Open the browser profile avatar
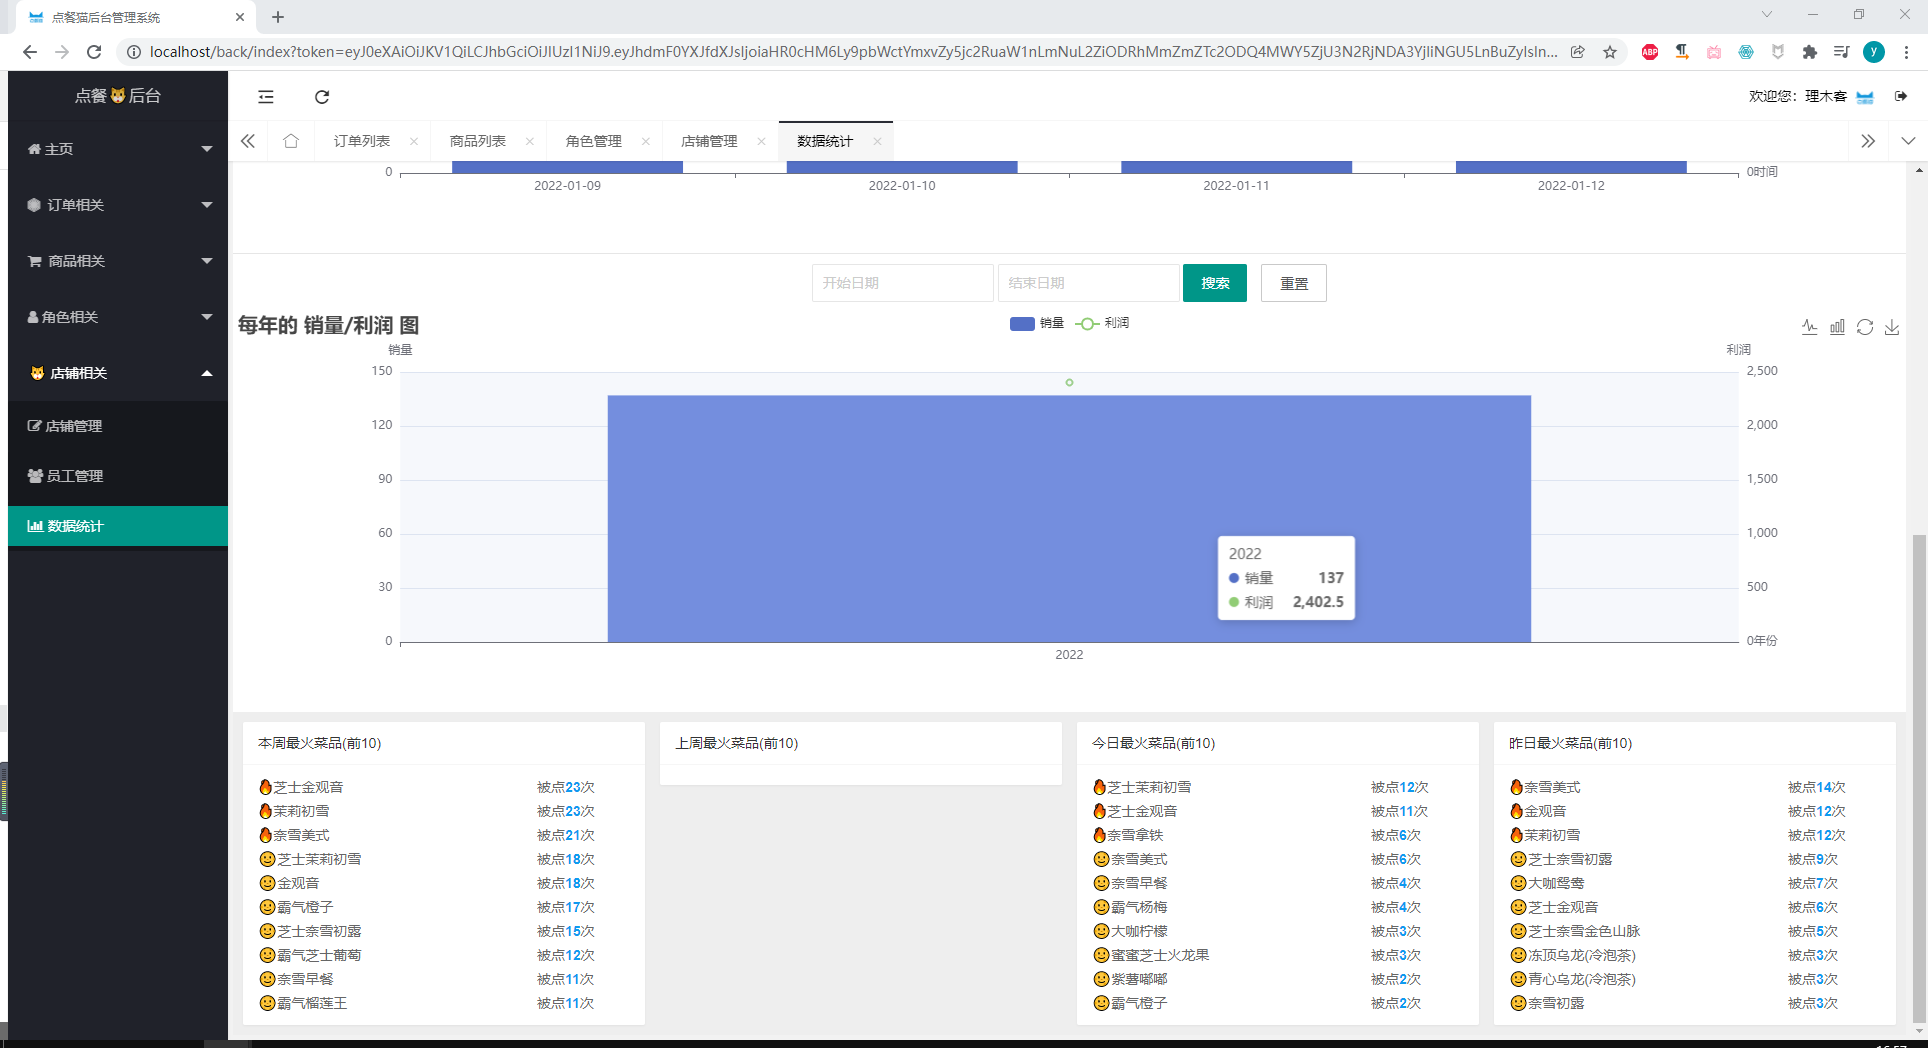 click(x=1874, y=52)
